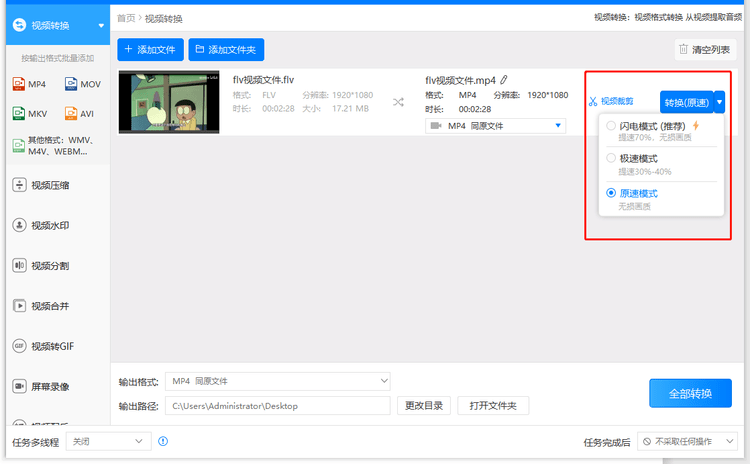The image size is (750, 464).
Task: Click the source size value 17.21 MB
Action: (350, 109)
